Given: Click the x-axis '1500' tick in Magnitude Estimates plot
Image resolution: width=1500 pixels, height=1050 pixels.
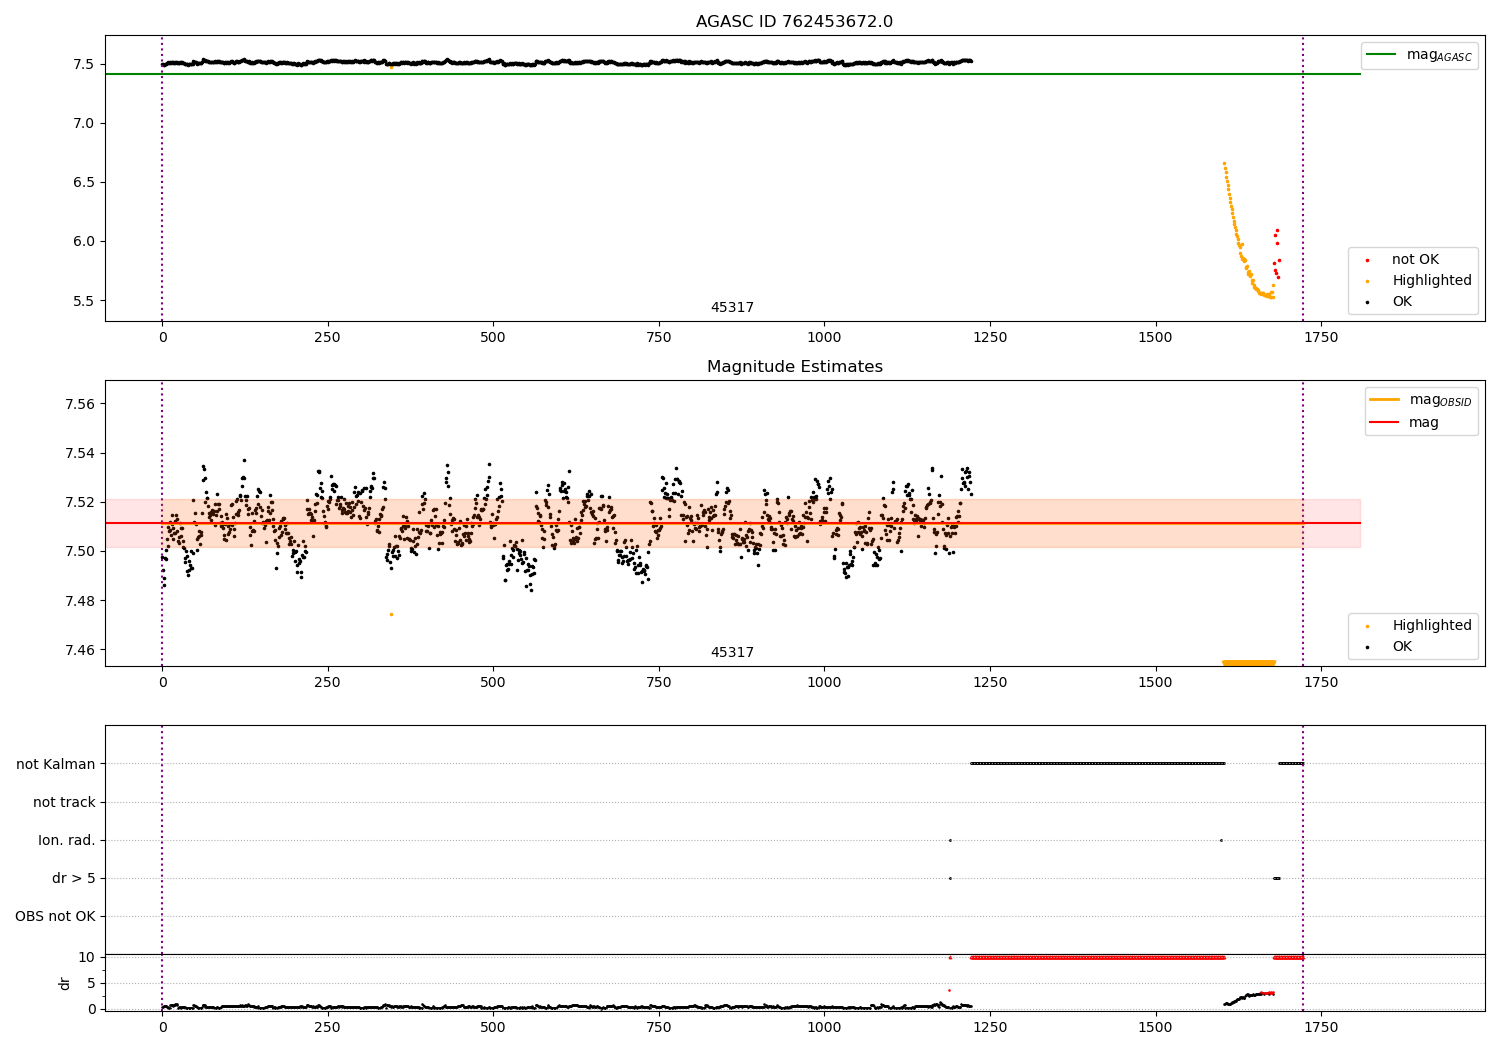Looking at the screenshot, I should [1155, 683].
